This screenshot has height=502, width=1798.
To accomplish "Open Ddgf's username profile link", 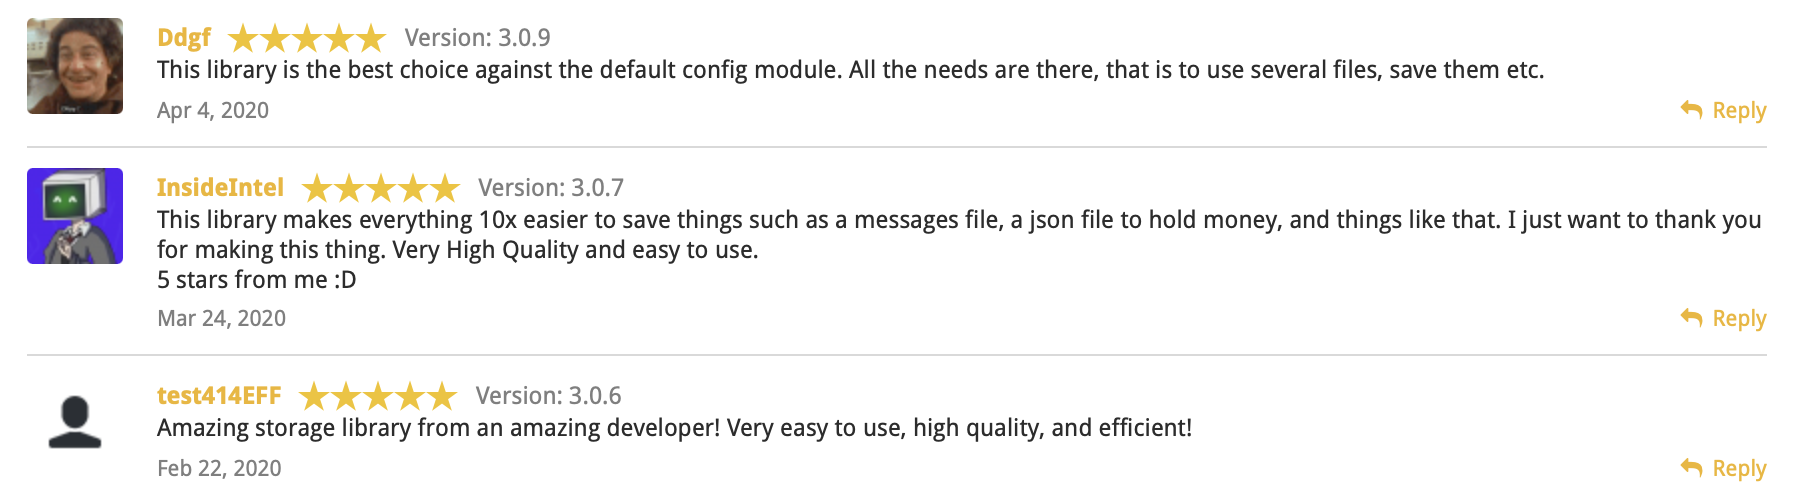I will point(184,38).
